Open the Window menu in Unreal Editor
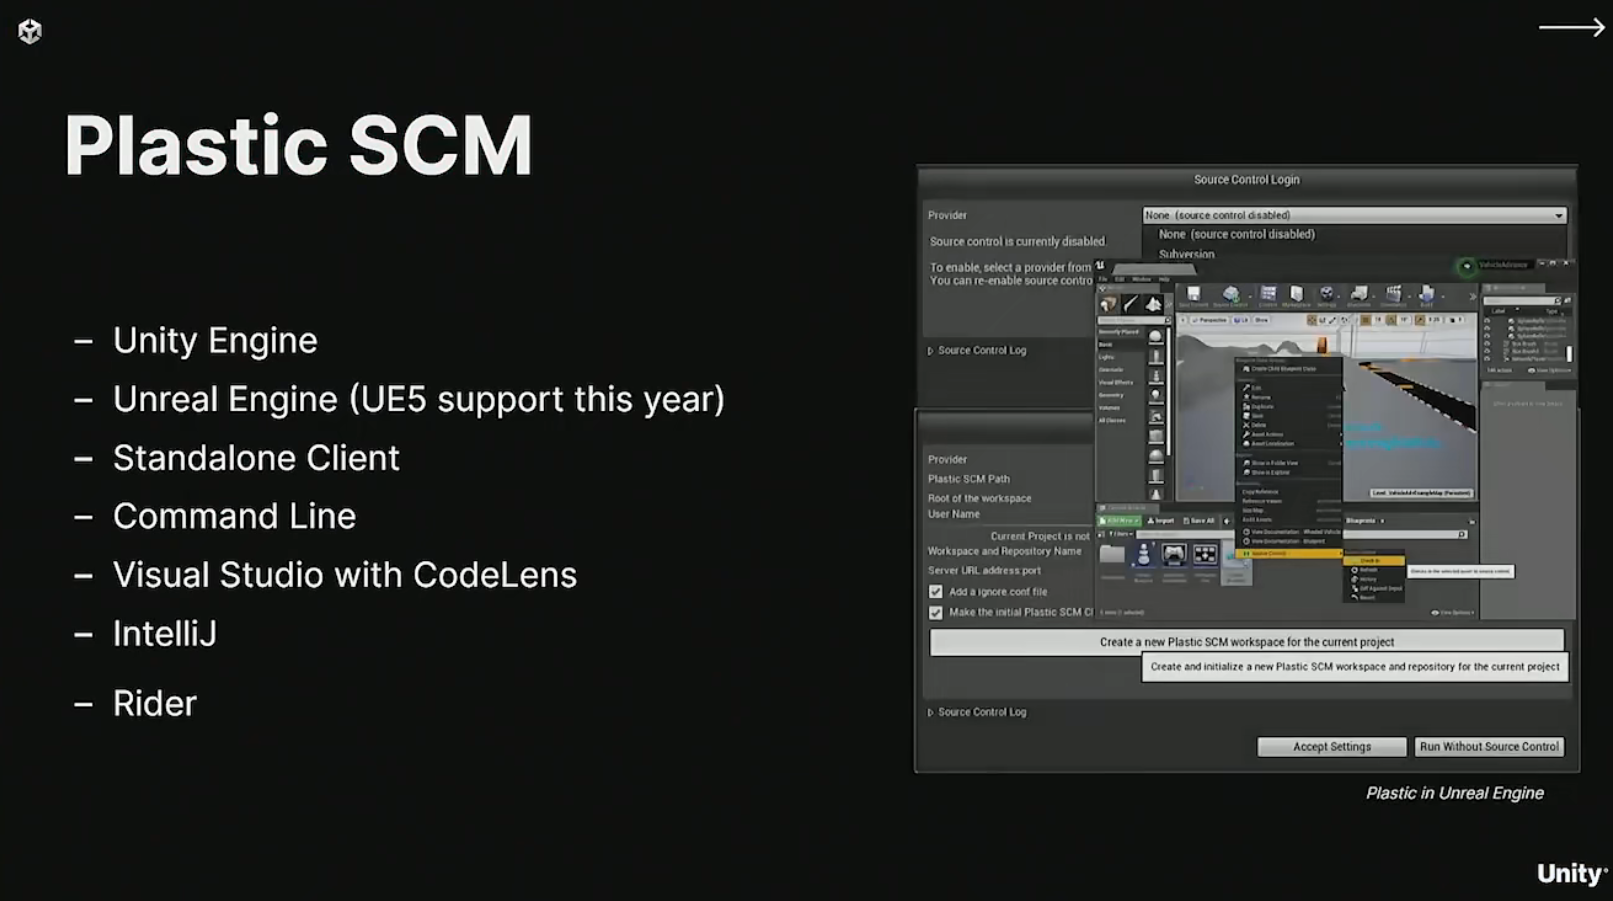The image size is (1613, 901). [x=1141, y=279]
